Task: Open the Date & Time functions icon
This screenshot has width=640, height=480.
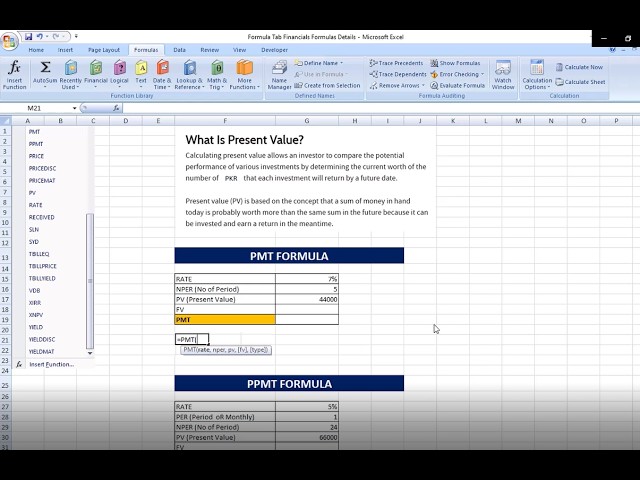Action: (x=162, y=68)
